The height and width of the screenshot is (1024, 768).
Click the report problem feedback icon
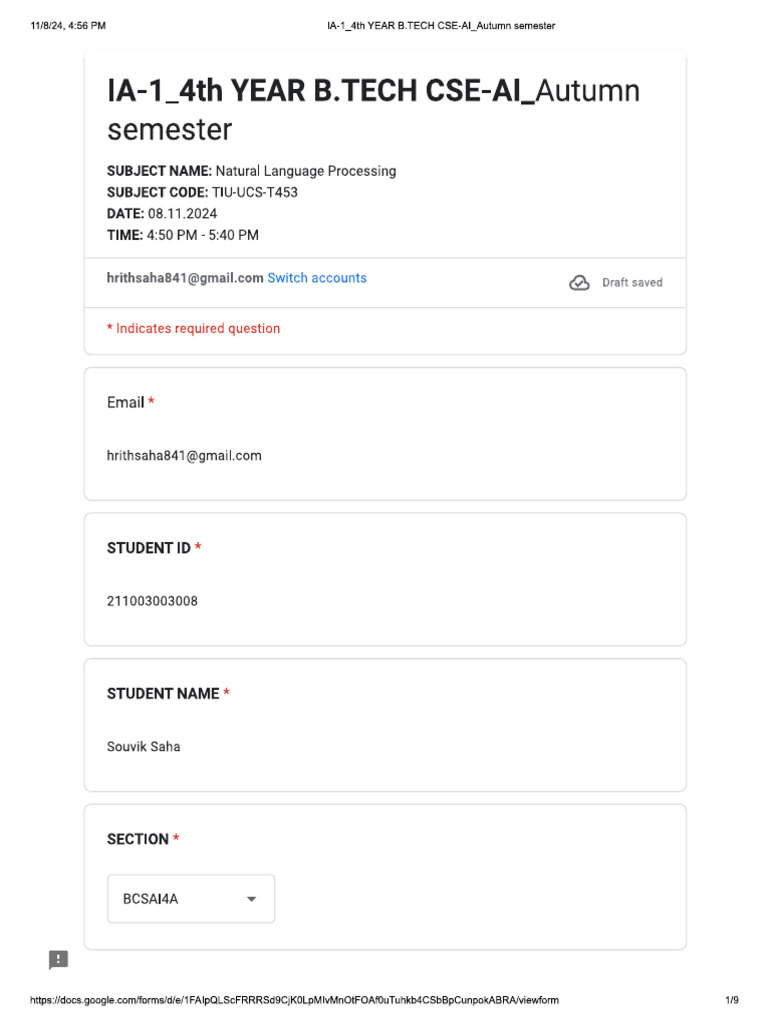pos(59,960)
